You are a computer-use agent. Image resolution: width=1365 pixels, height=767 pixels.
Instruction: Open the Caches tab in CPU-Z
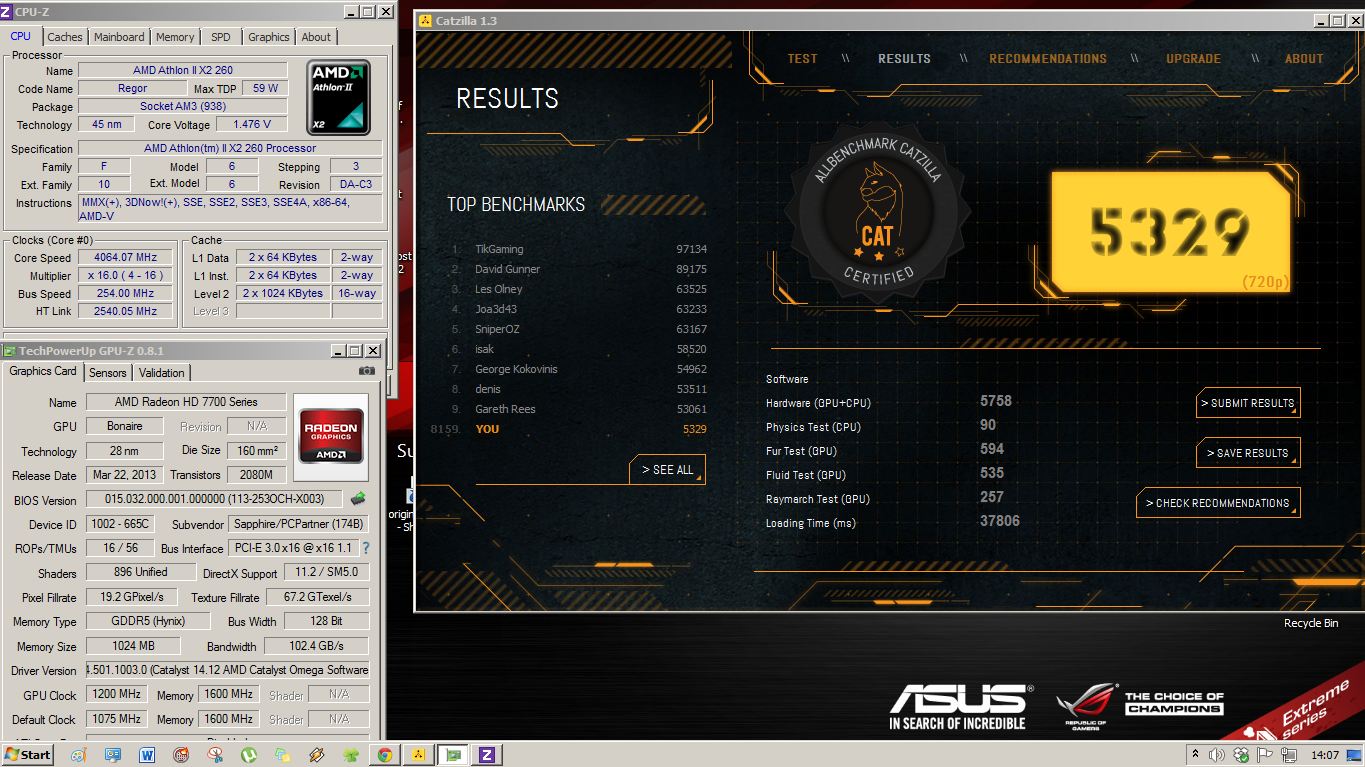click(x=65, y=37)
